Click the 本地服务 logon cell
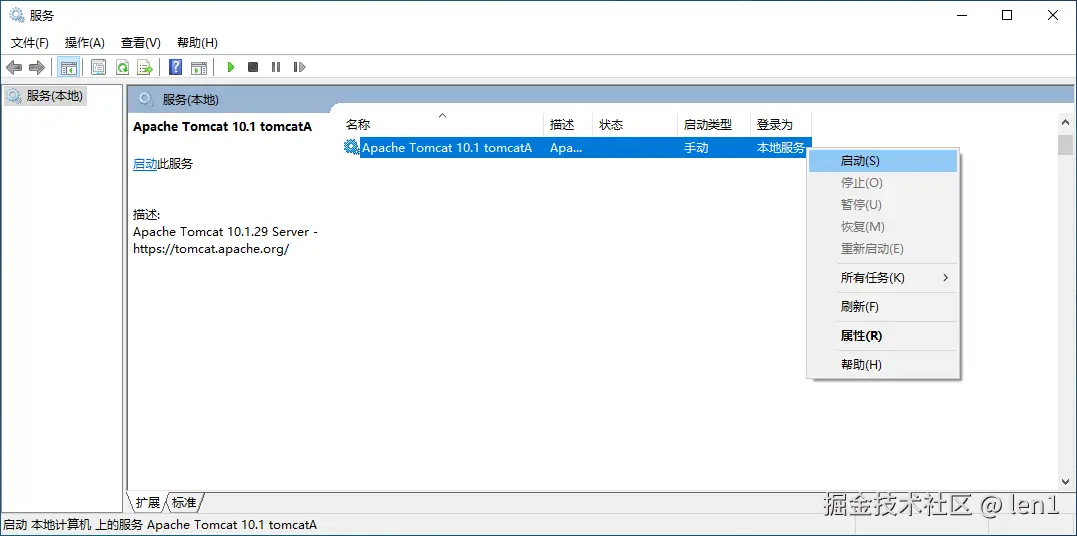The image size is (1077, 536). coord(780,147)
